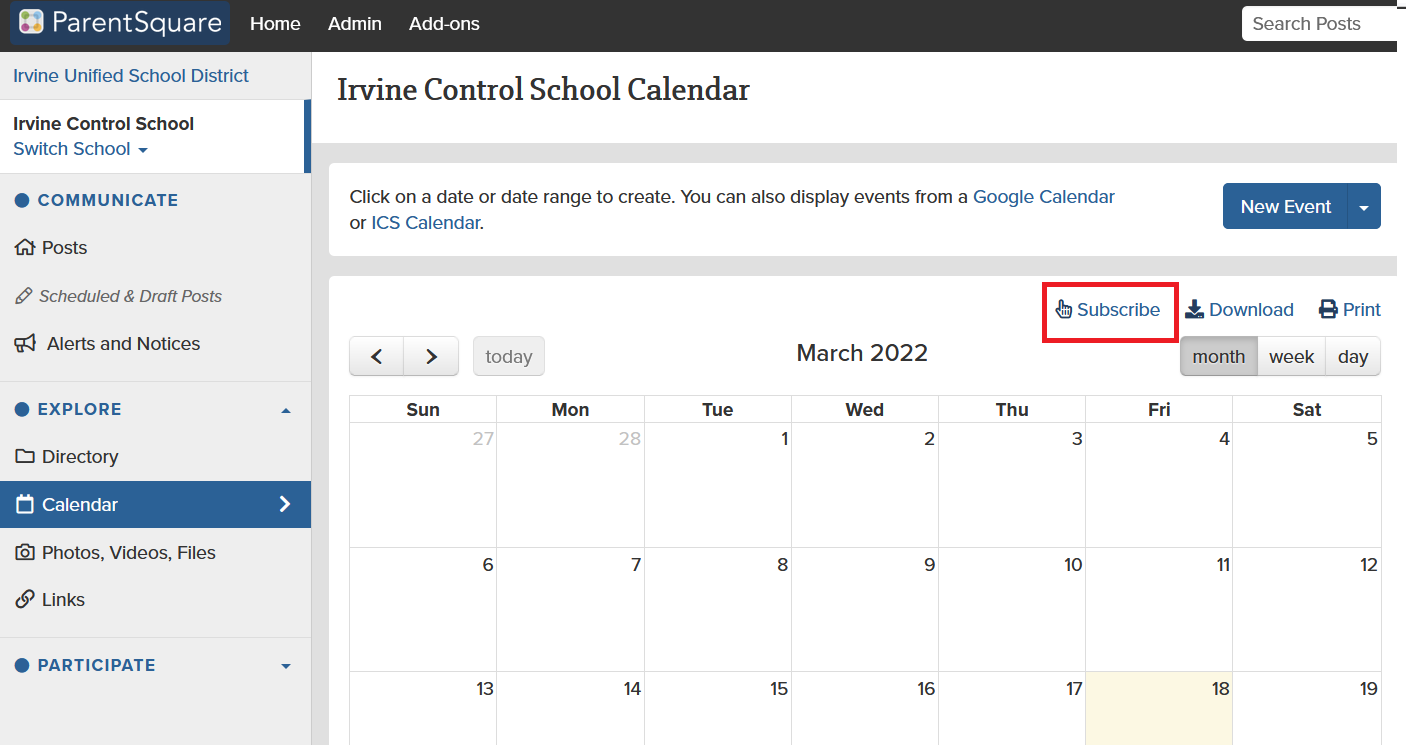
Task: Switch calendar to day view
Action: click(1352, 356)
